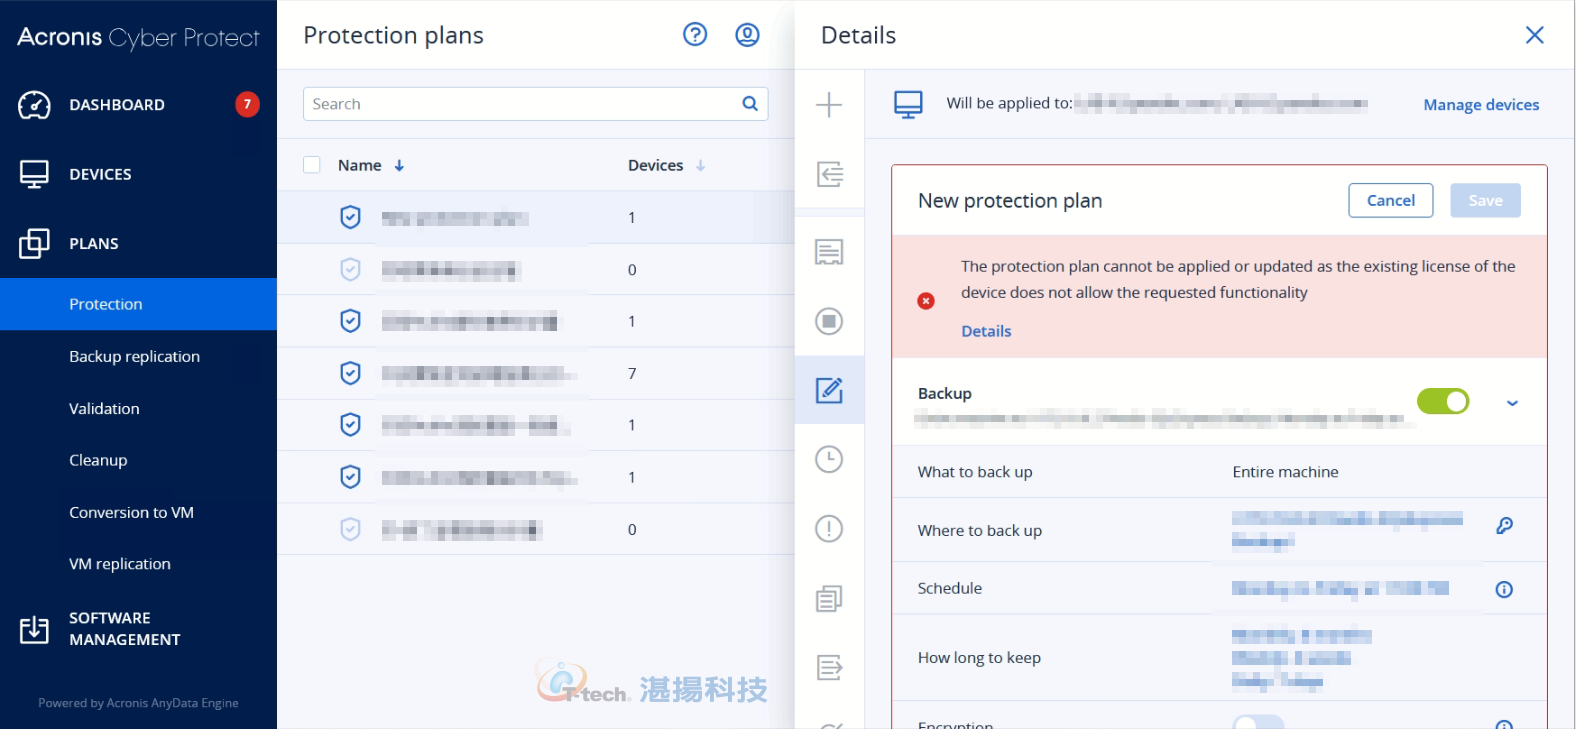Click the edit plan pencil icon
The width and height of the screenshot is (1576, 729).
[829, 390]
